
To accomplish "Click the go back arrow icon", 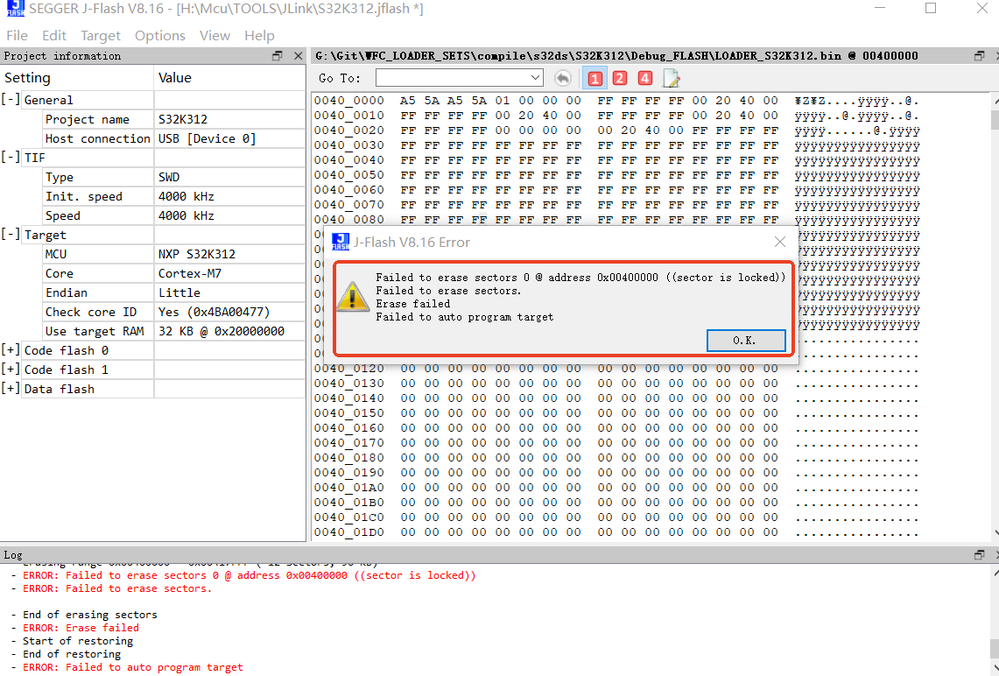I will [563, 78].
